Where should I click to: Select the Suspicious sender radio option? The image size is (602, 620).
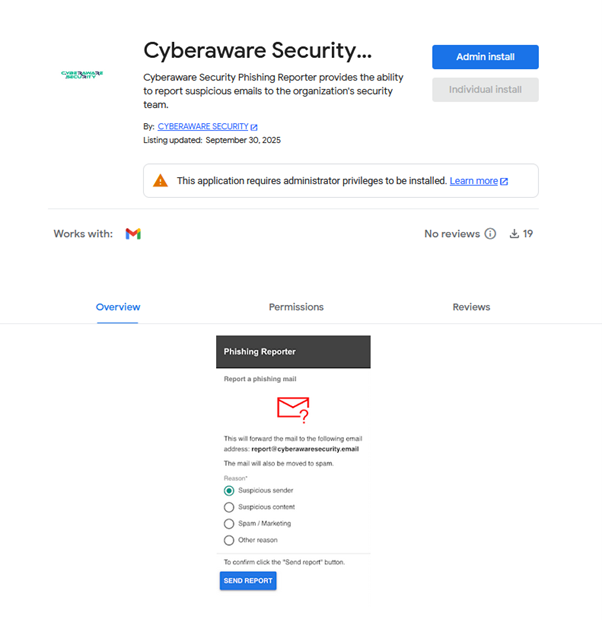point(229,491)
